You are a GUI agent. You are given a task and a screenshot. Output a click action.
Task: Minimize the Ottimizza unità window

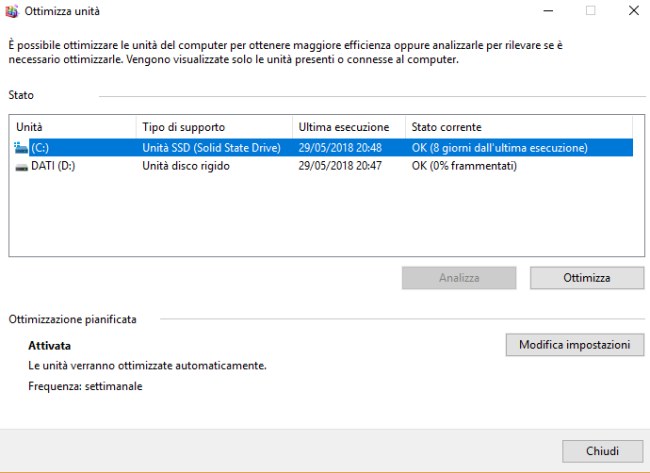coord(548,11)
